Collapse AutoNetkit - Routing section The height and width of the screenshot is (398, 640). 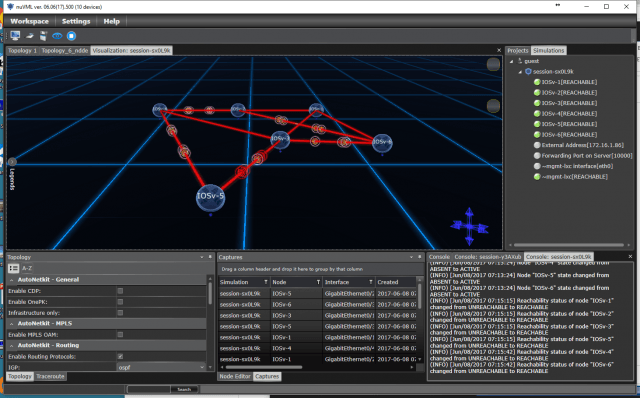click(11, 345)
